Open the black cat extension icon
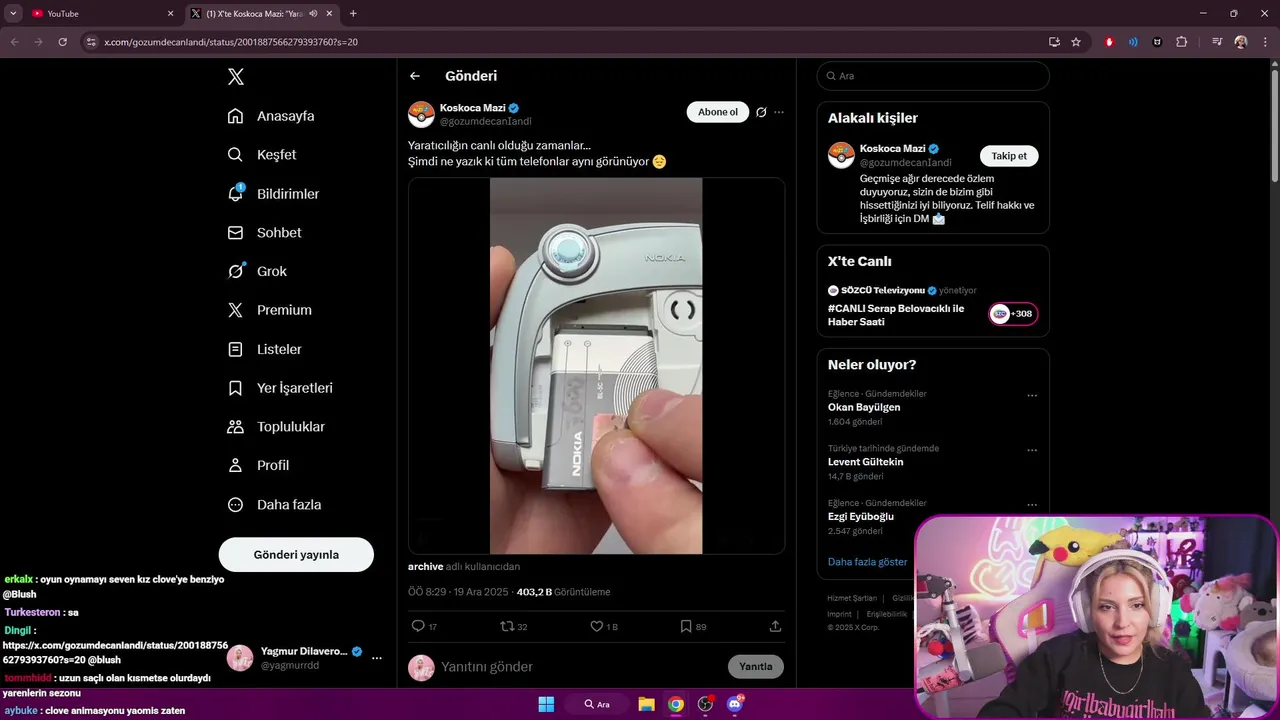This screenshot has width=1280, height=720. coord(1157,42)
